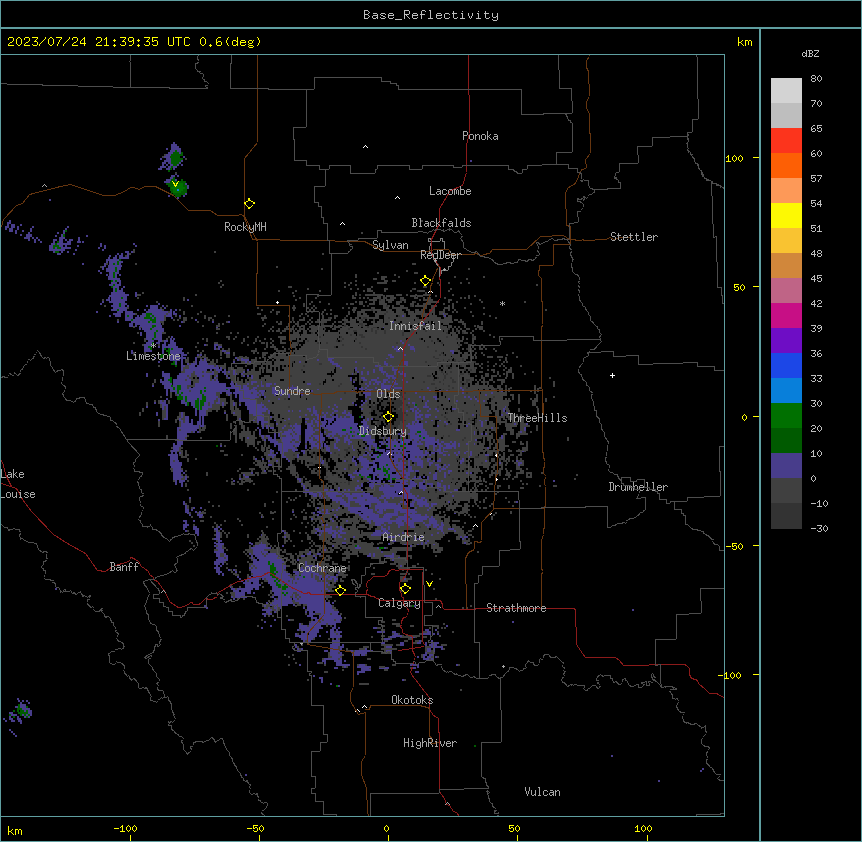Click the 100 tick on right vertical axis
The height and width of the screenshot is (842, 862).
coord(734,158)
